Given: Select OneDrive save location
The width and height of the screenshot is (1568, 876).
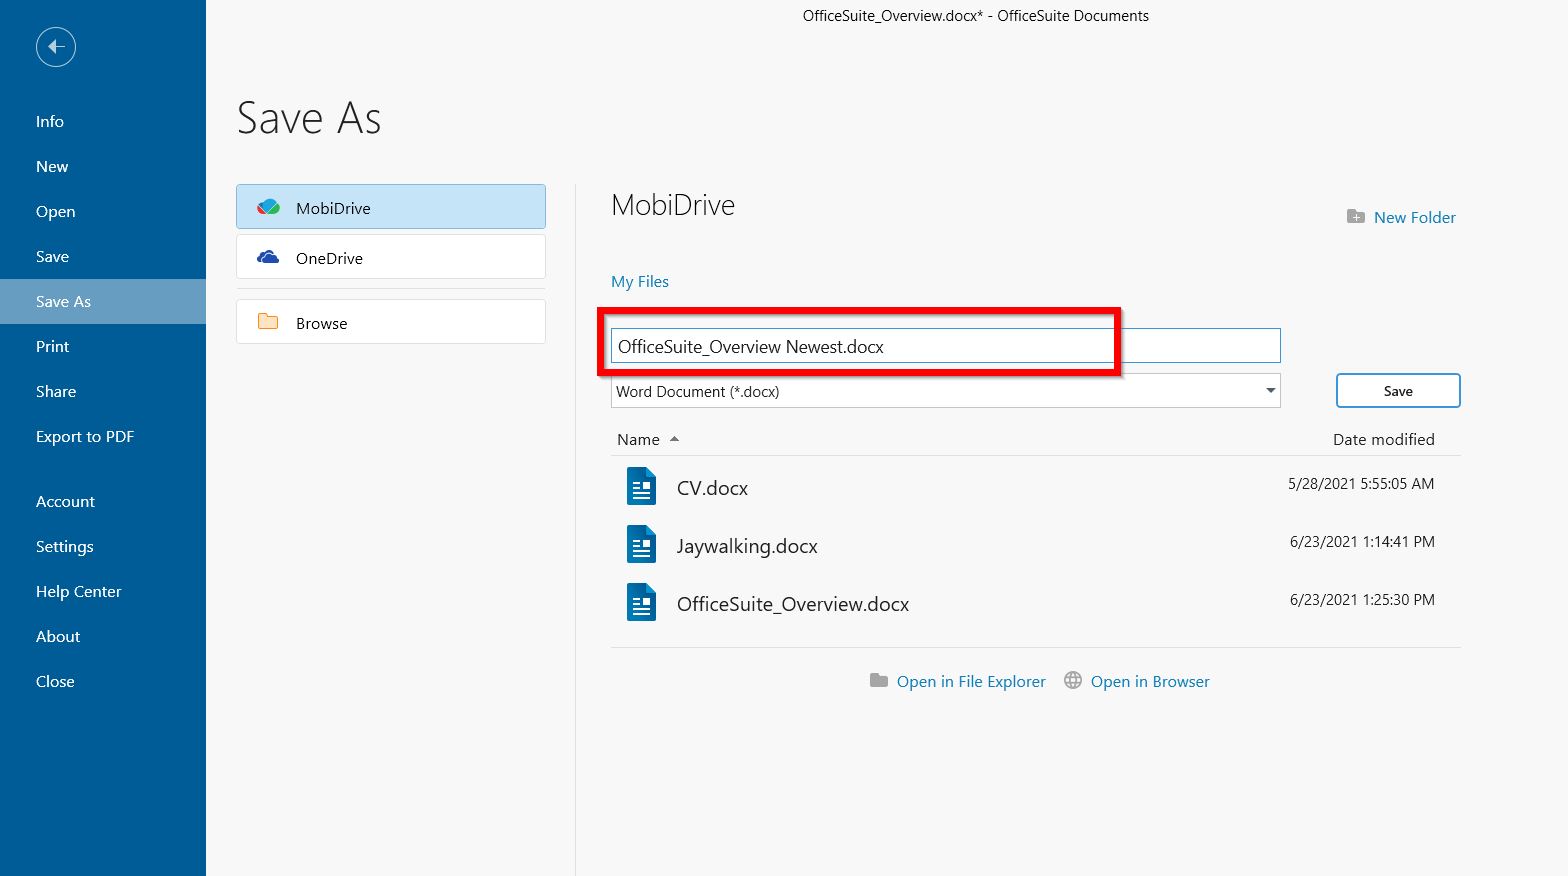Looking at the screenshot, I should tap(391, 257).
